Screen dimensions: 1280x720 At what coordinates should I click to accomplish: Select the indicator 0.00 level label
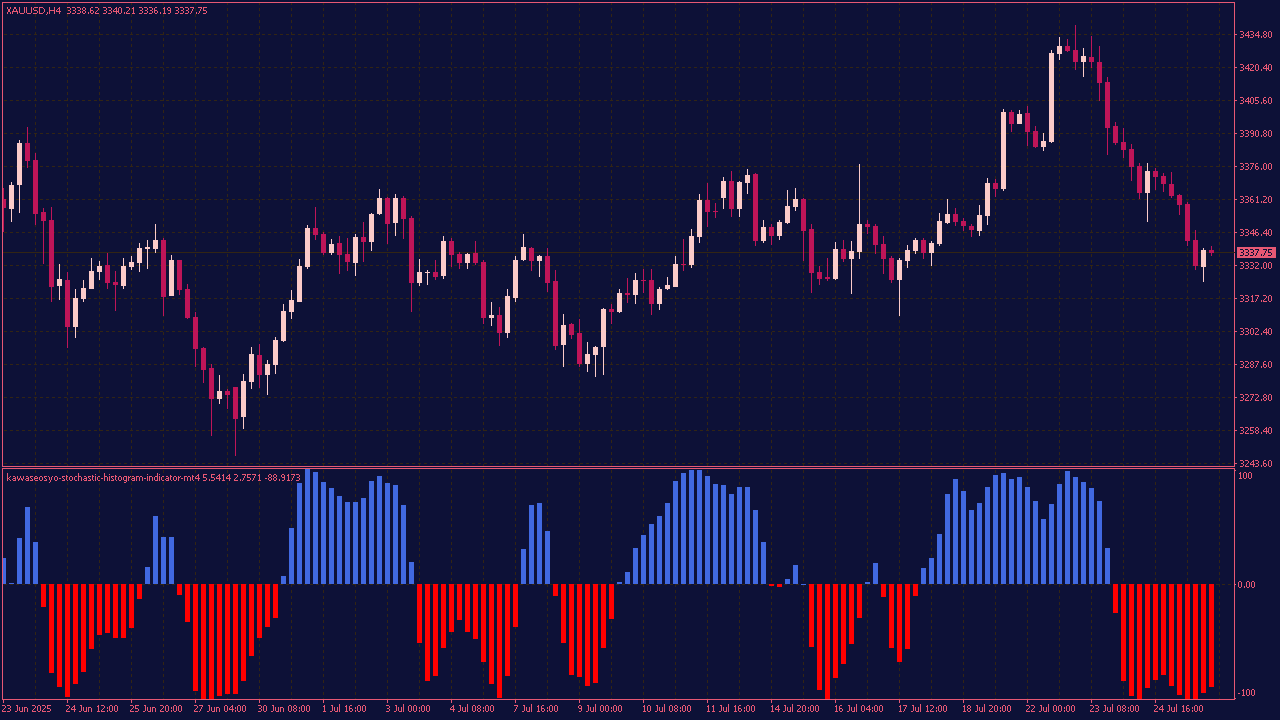[1247, 585]
